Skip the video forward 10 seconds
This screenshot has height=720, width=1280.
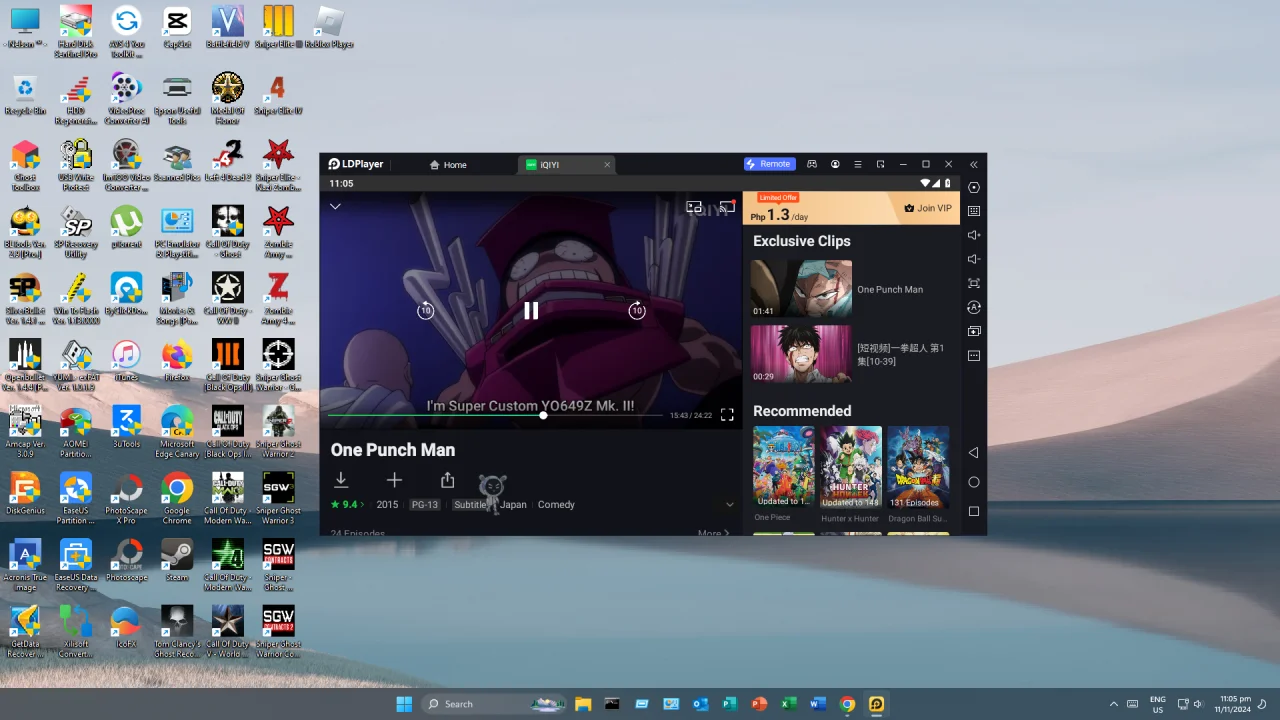coord(637,310)
